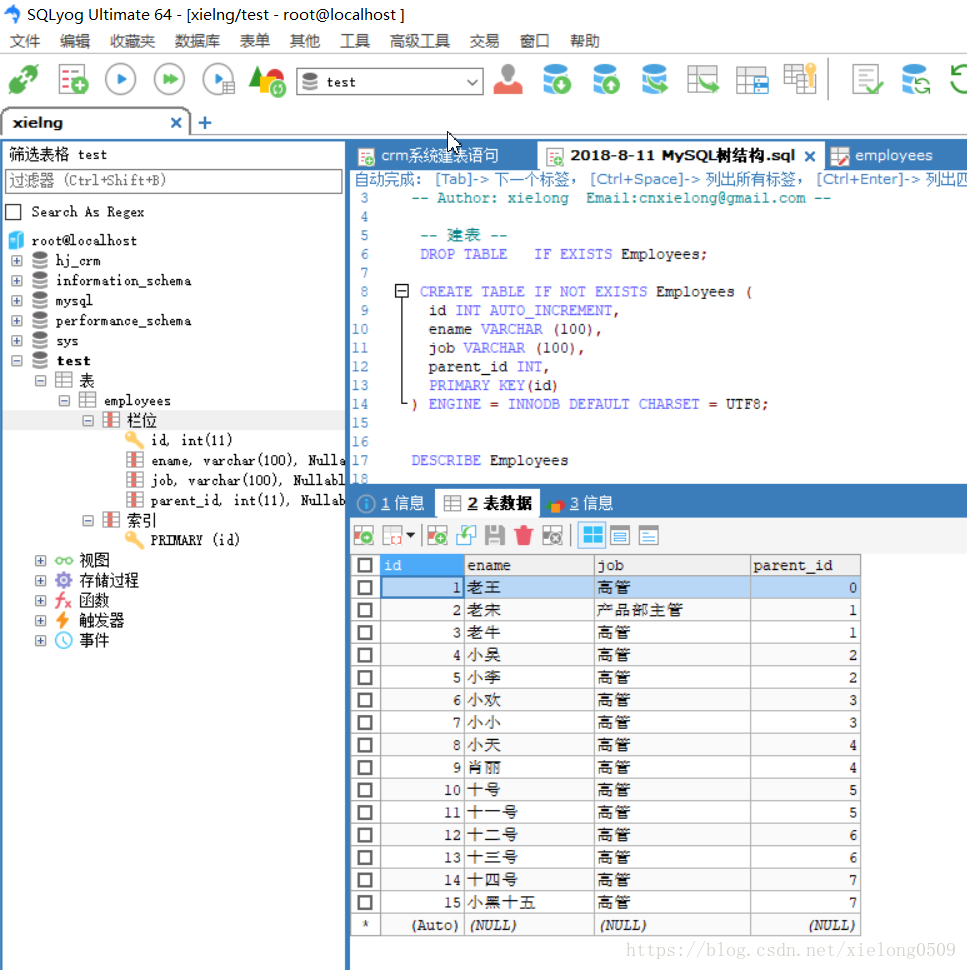The image size is (967, 970).
Task: Open new query editor icon
Action: pos(73,80)
